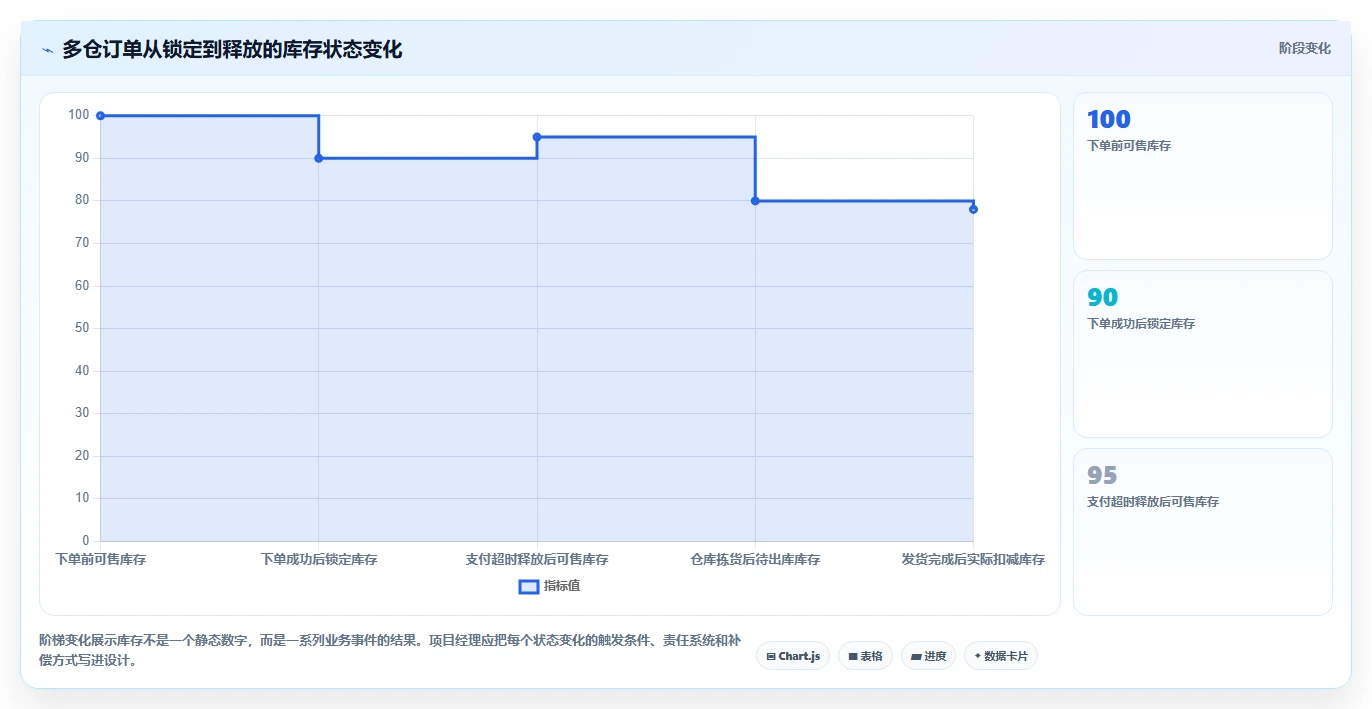The width and height of the screenshot is (1372, 709).
Task: Click the title 多仓订单从锁定到释放的库存状态变化
Action: [x=232, y=49]
